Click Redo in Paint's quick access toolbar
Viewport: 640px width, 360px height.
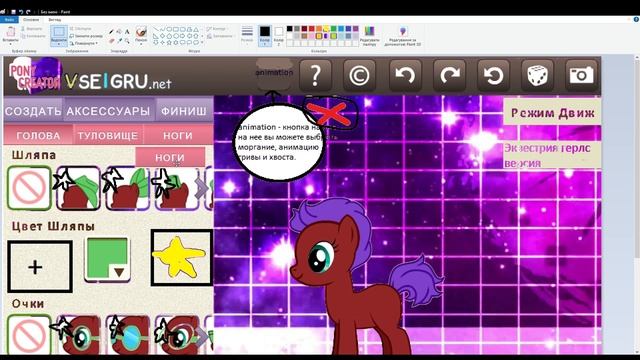pos(28,12)
